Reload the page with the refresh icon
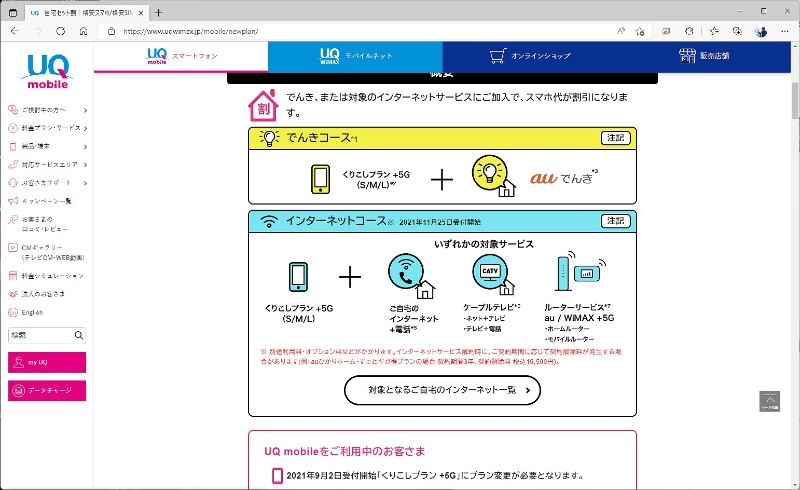Image resolution: width=800 pixels, height=490 pixels. click(x=60, y=31)
